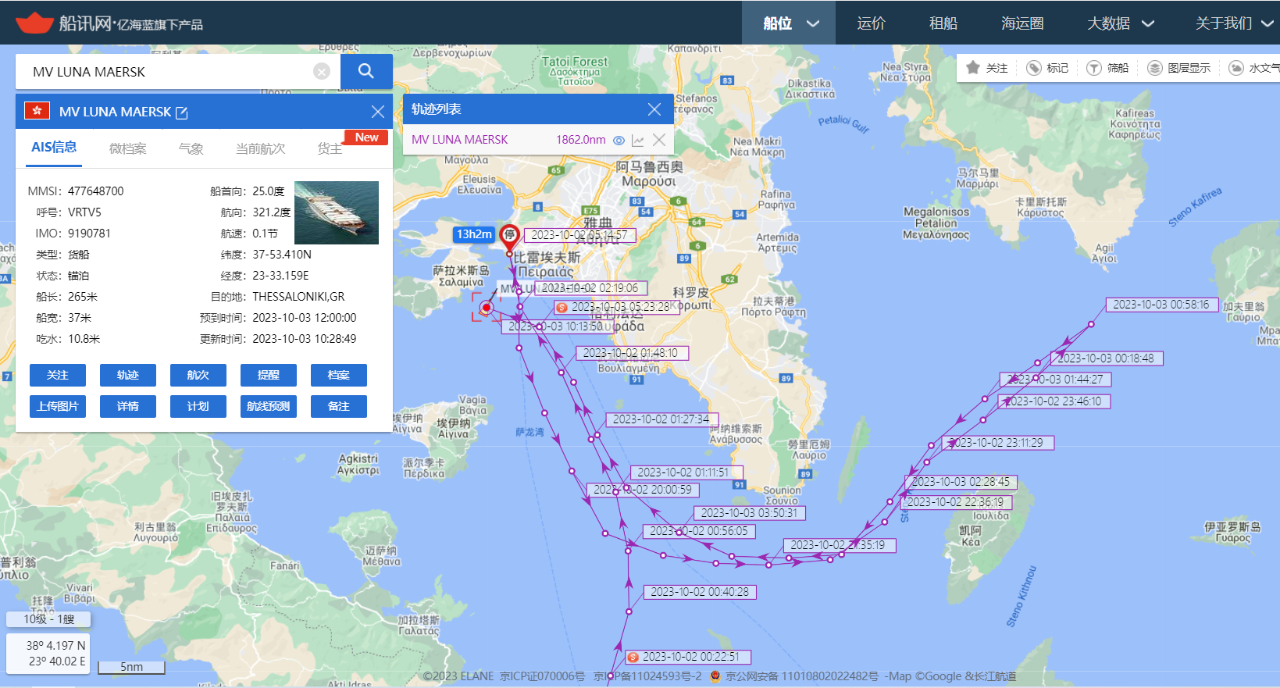Screen dimensions: 1280x688
Task: Click the 上传图片 upload image button
Action: click(58, 406)
